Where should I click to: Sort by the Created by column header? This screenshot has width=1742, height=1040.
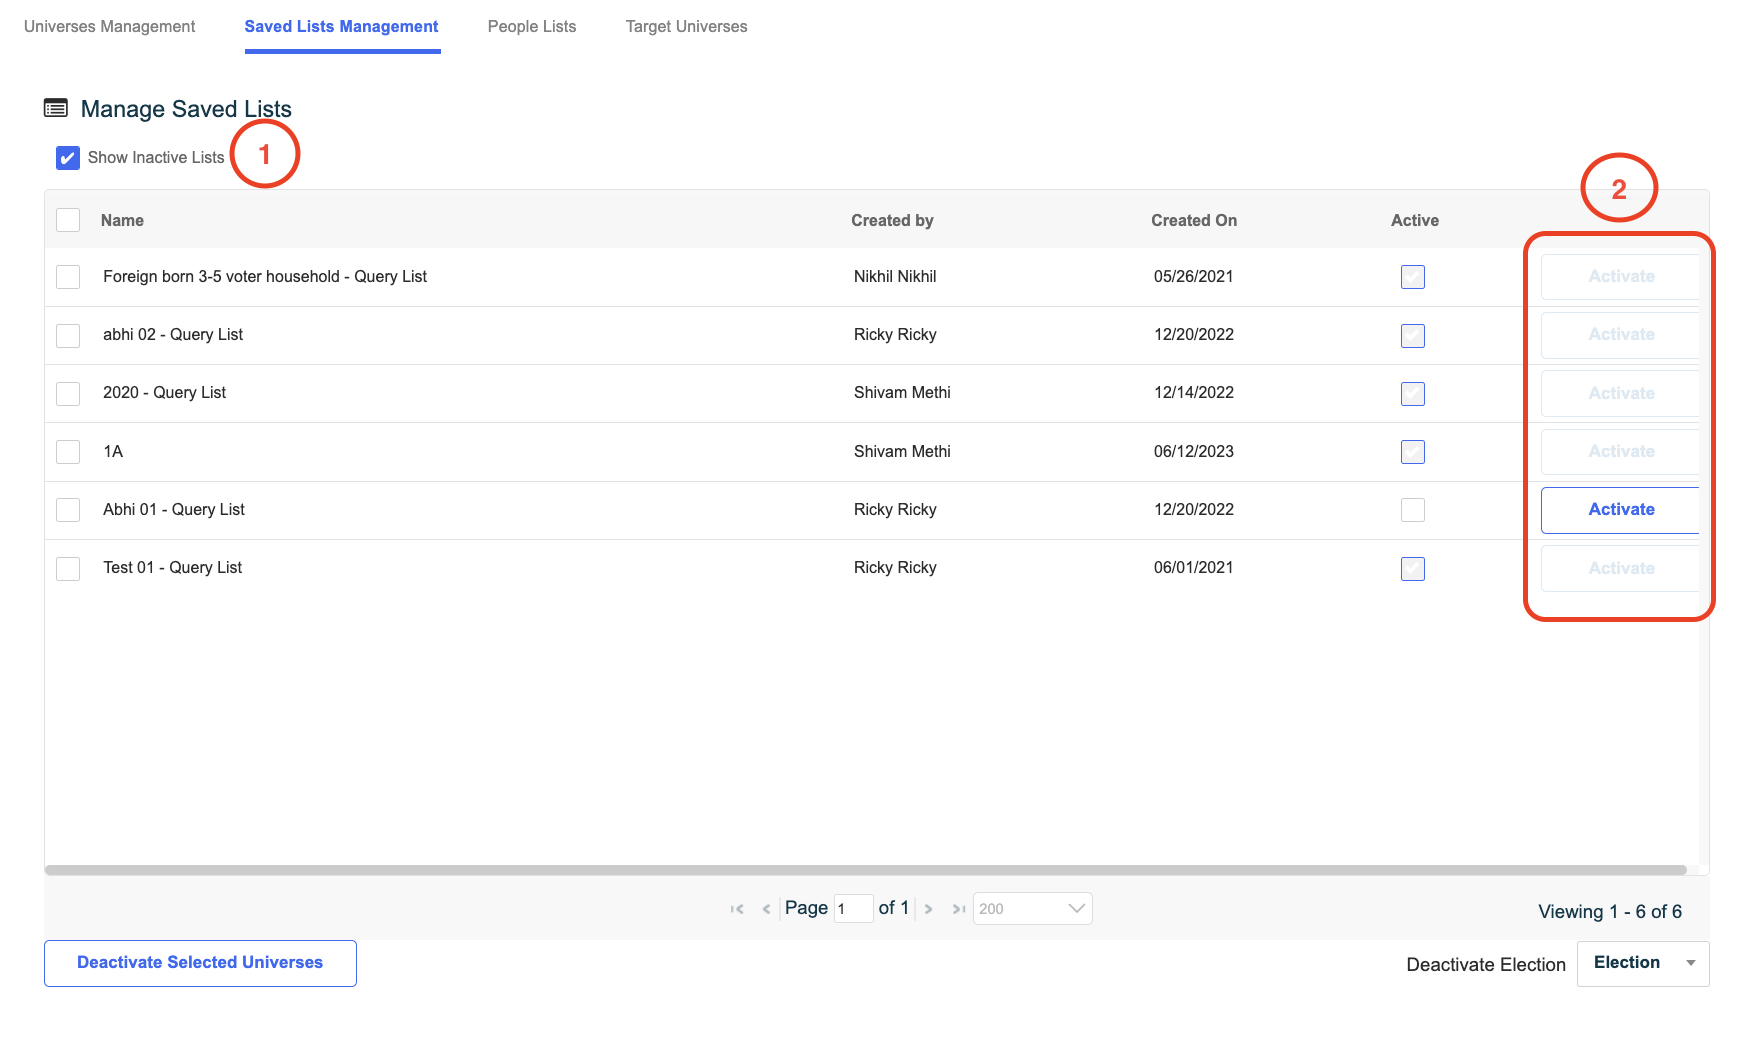click(x=892, y=220)
